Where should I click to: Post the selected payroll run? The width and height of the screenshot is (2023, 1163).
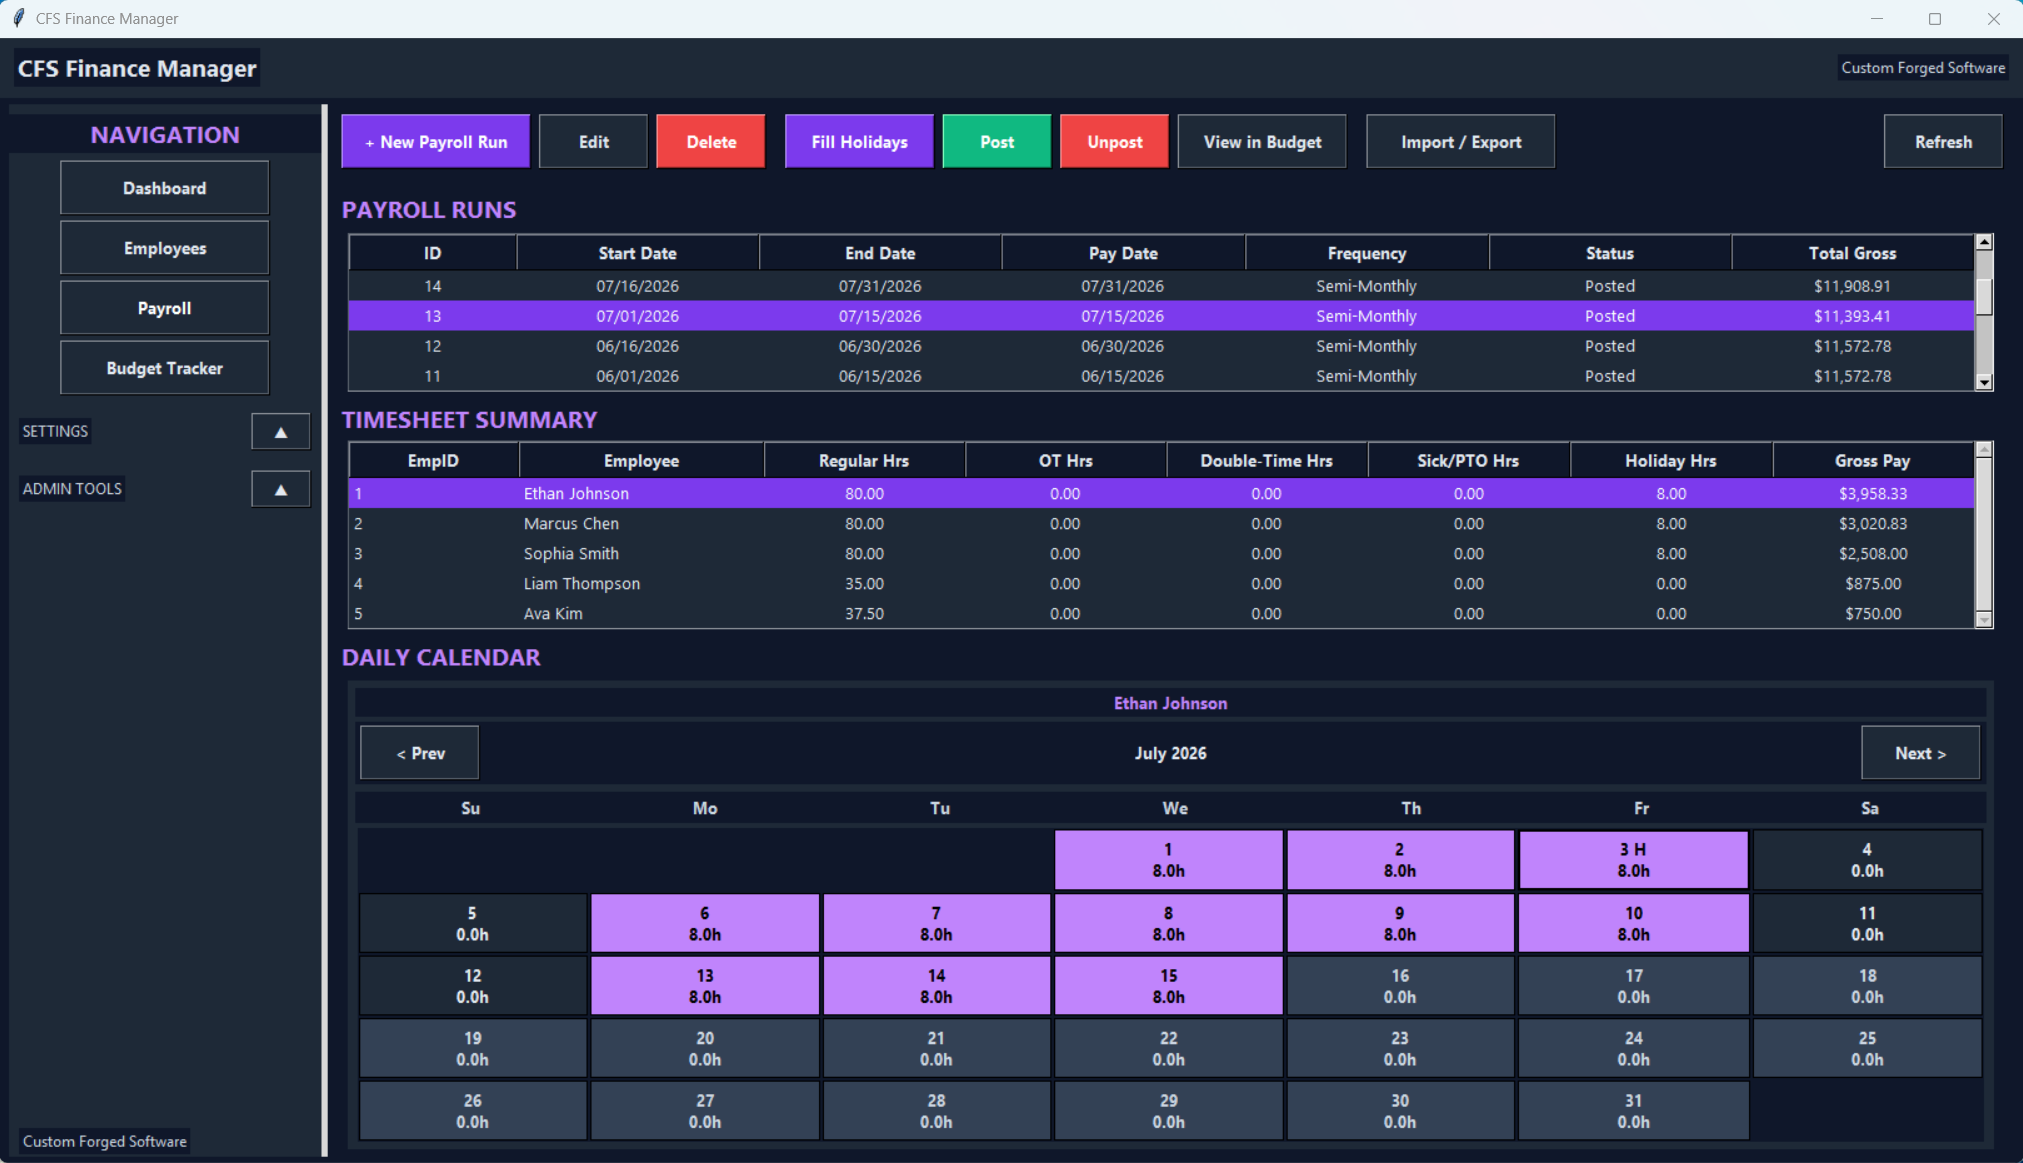997,142
